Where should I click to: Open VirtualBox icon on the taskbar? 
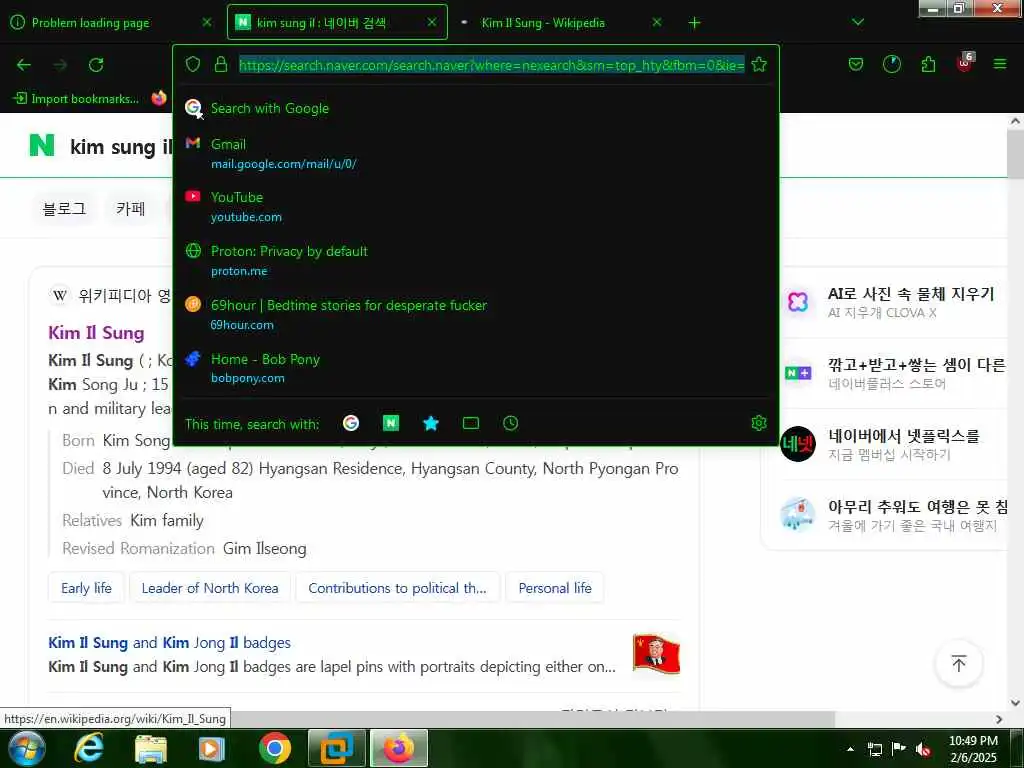tap(336, 748)
